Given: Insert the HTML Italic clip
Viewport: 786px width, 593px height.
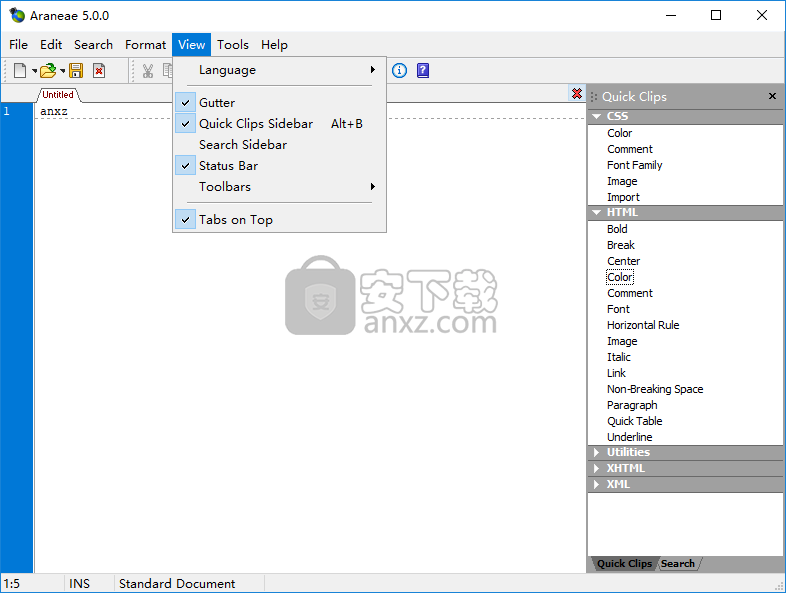Looking at the screenshot, I should [619, 357].
